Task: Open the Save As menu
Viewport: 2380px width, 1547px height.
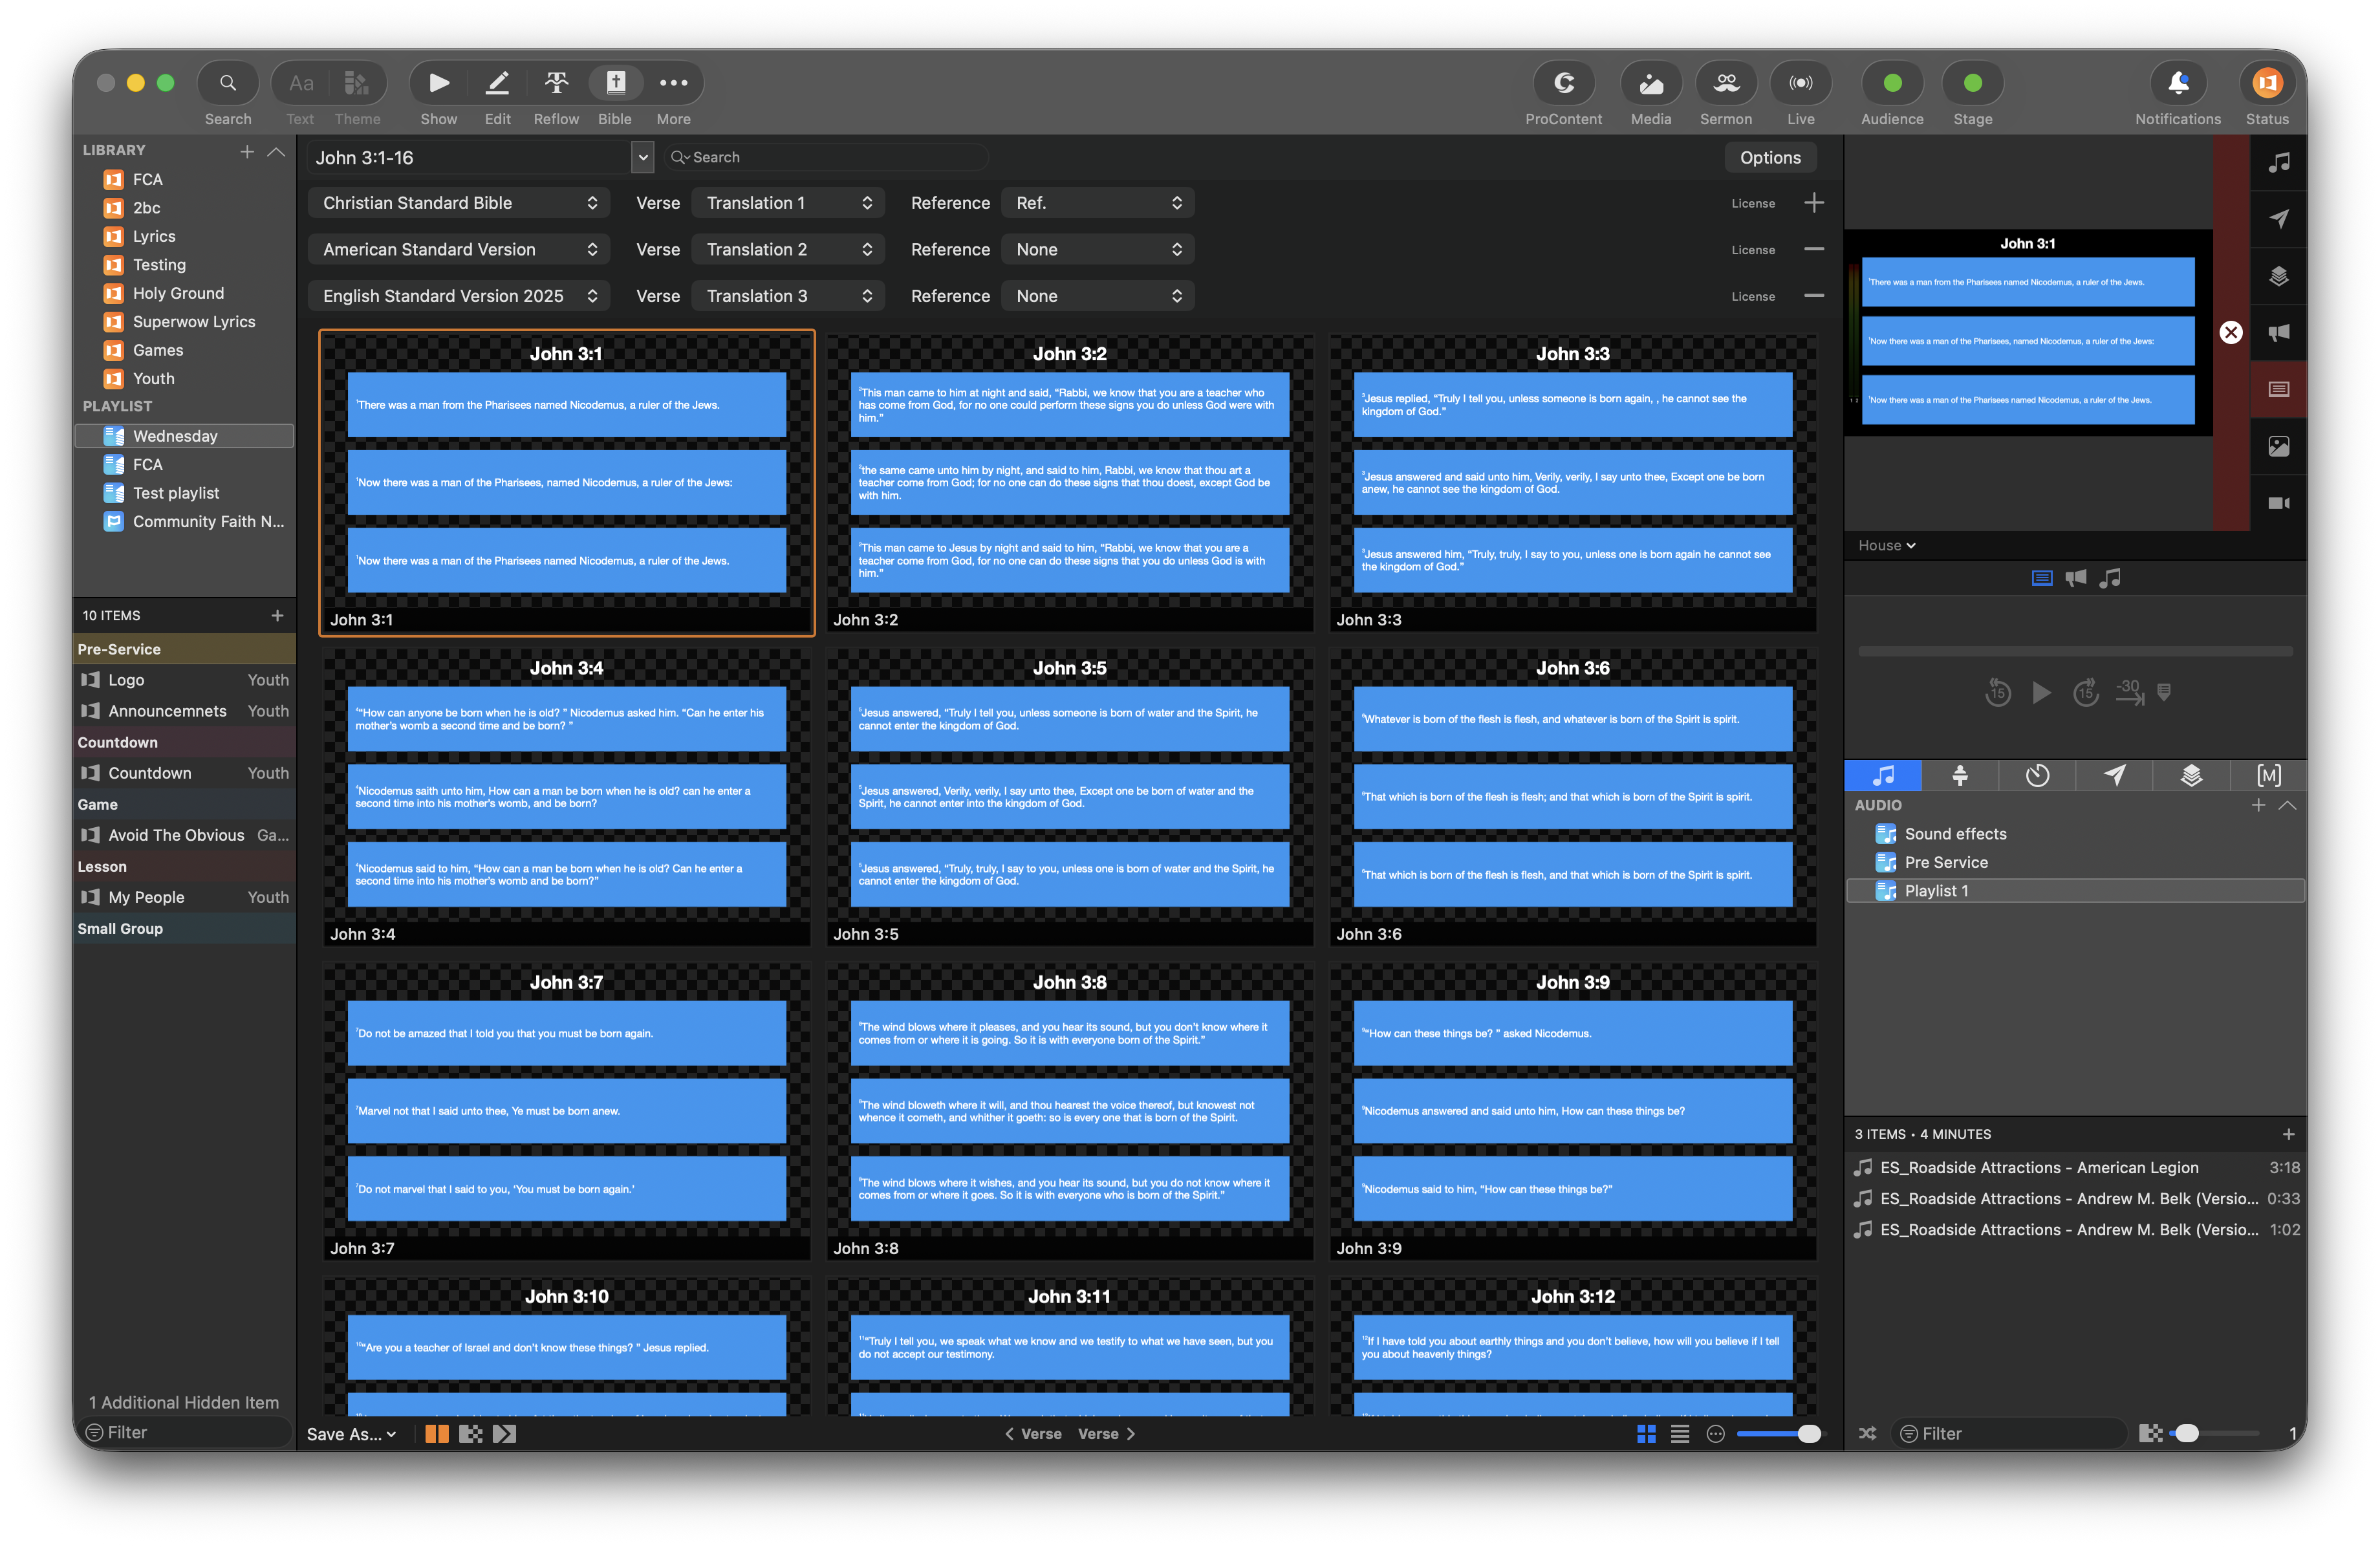Action: 351,1434
